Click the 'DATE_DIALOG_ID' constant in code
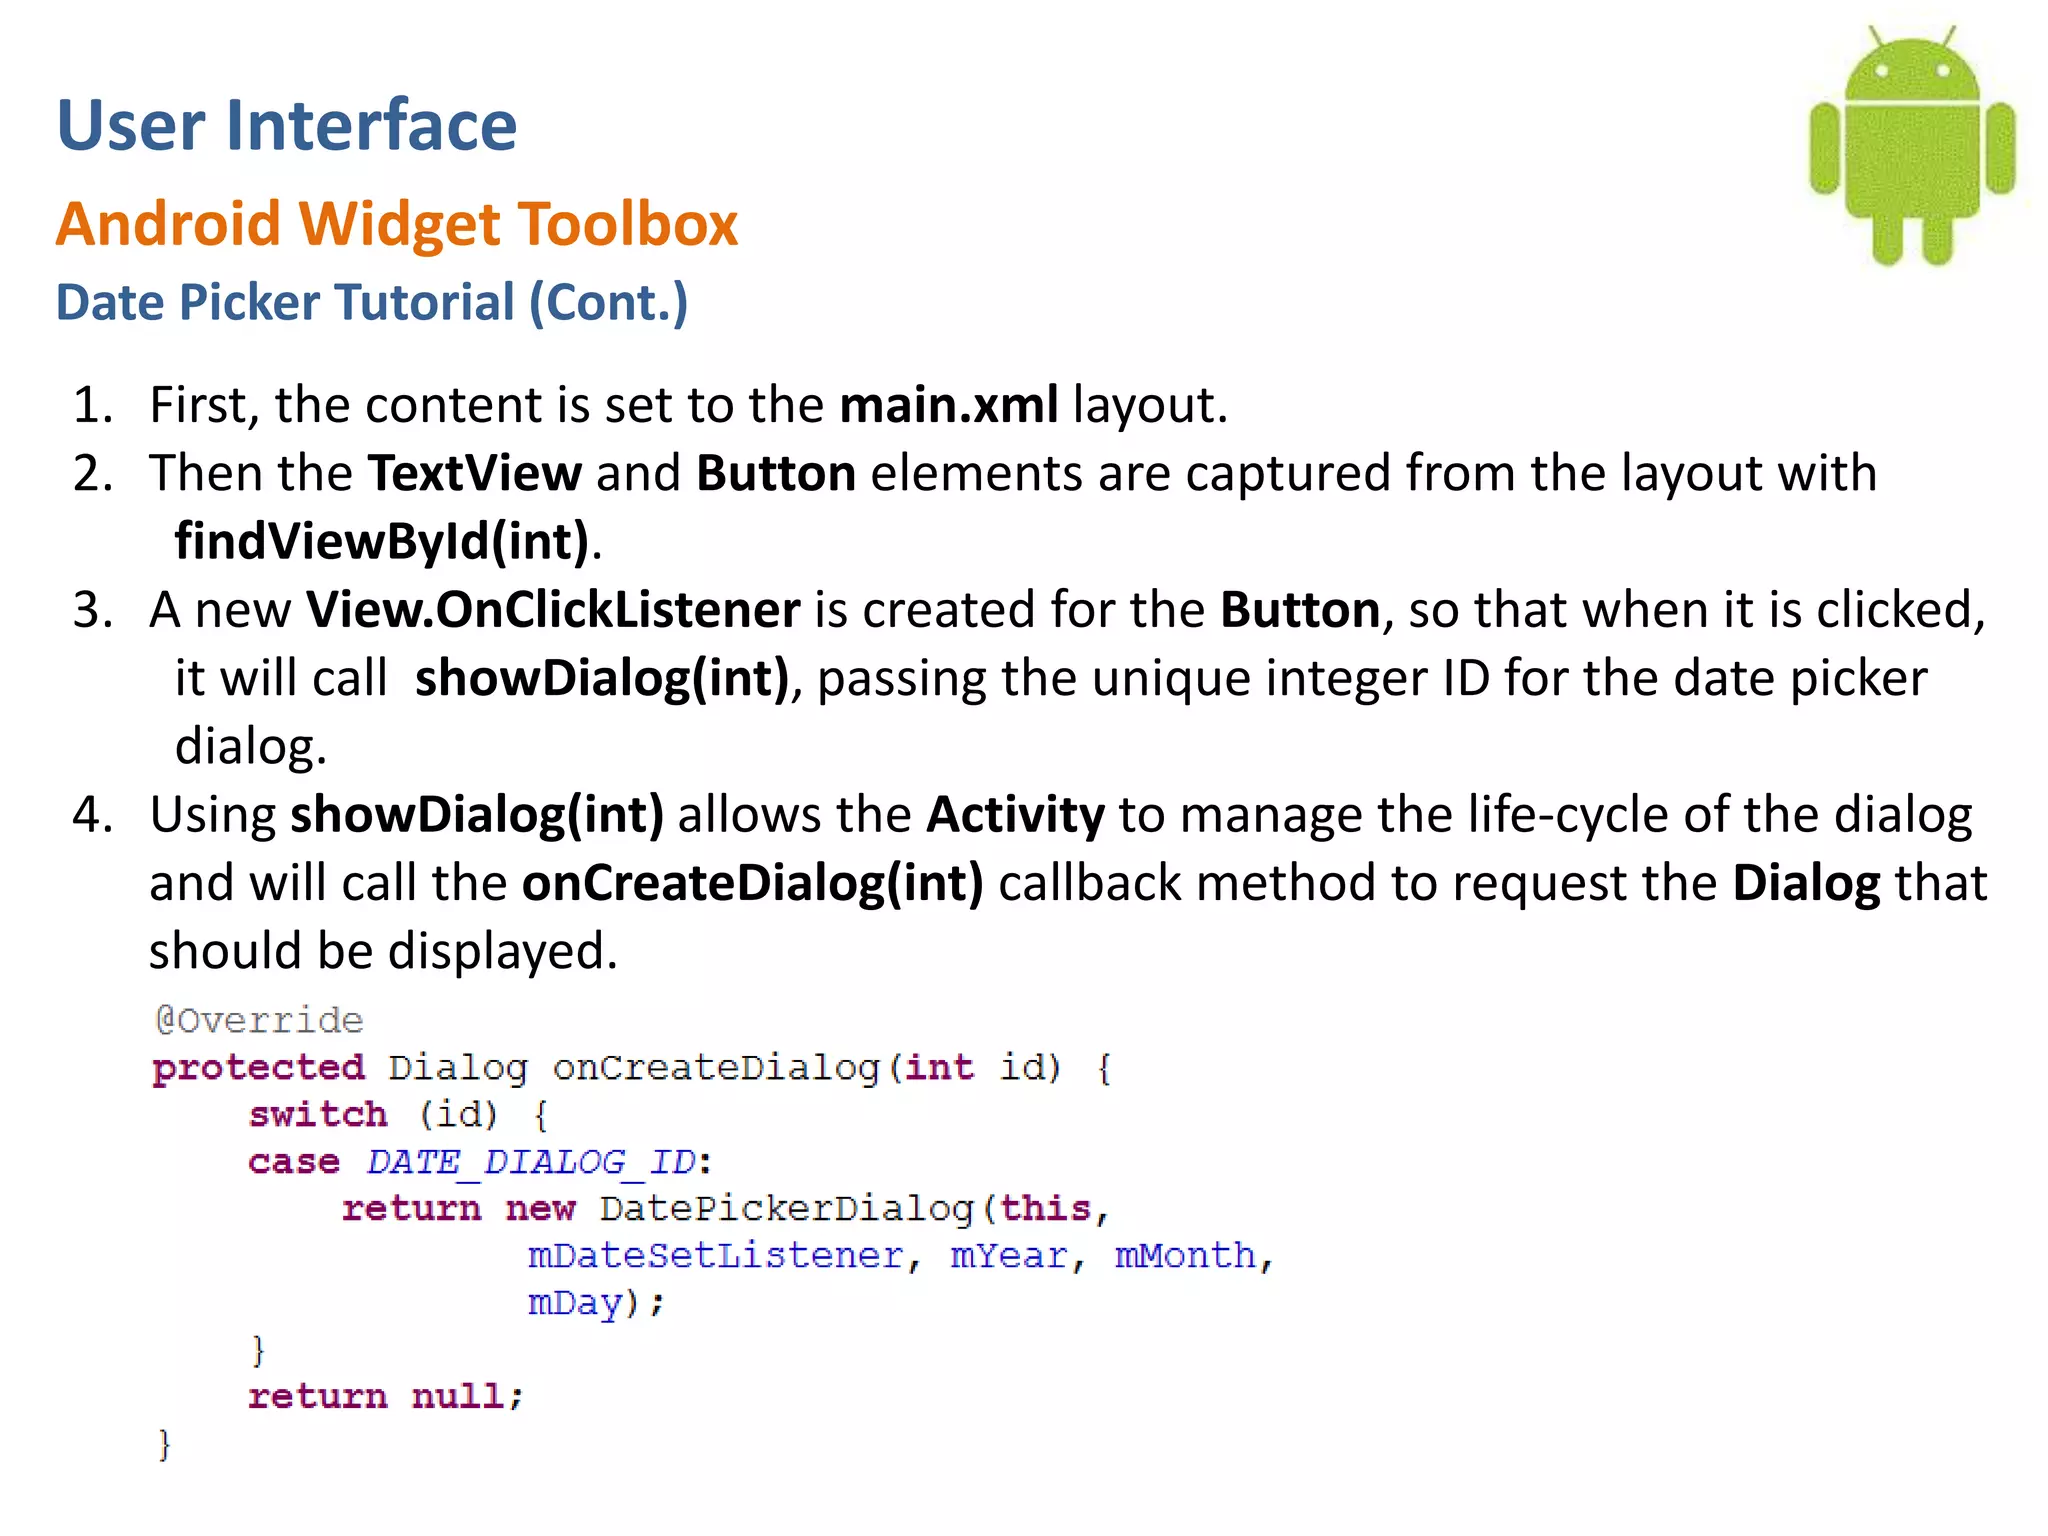2048x1536 pixels. (530, 1162)
